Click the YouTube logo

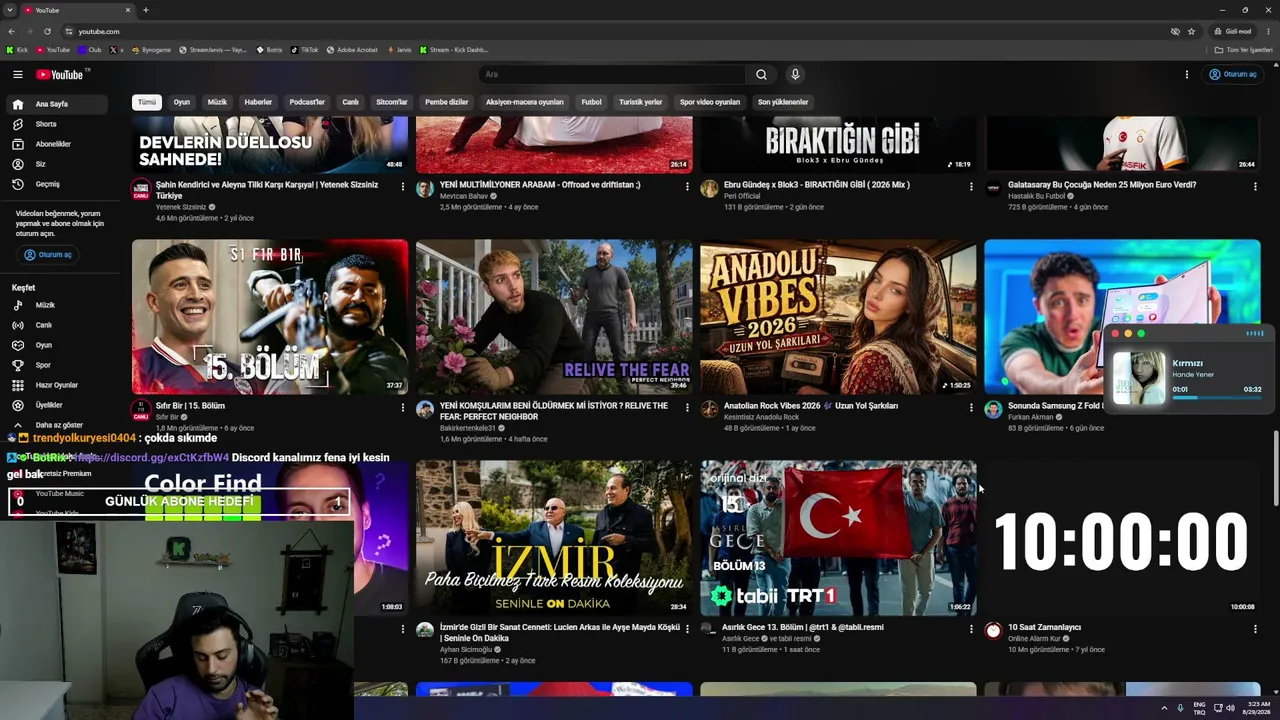coord(60,74)
